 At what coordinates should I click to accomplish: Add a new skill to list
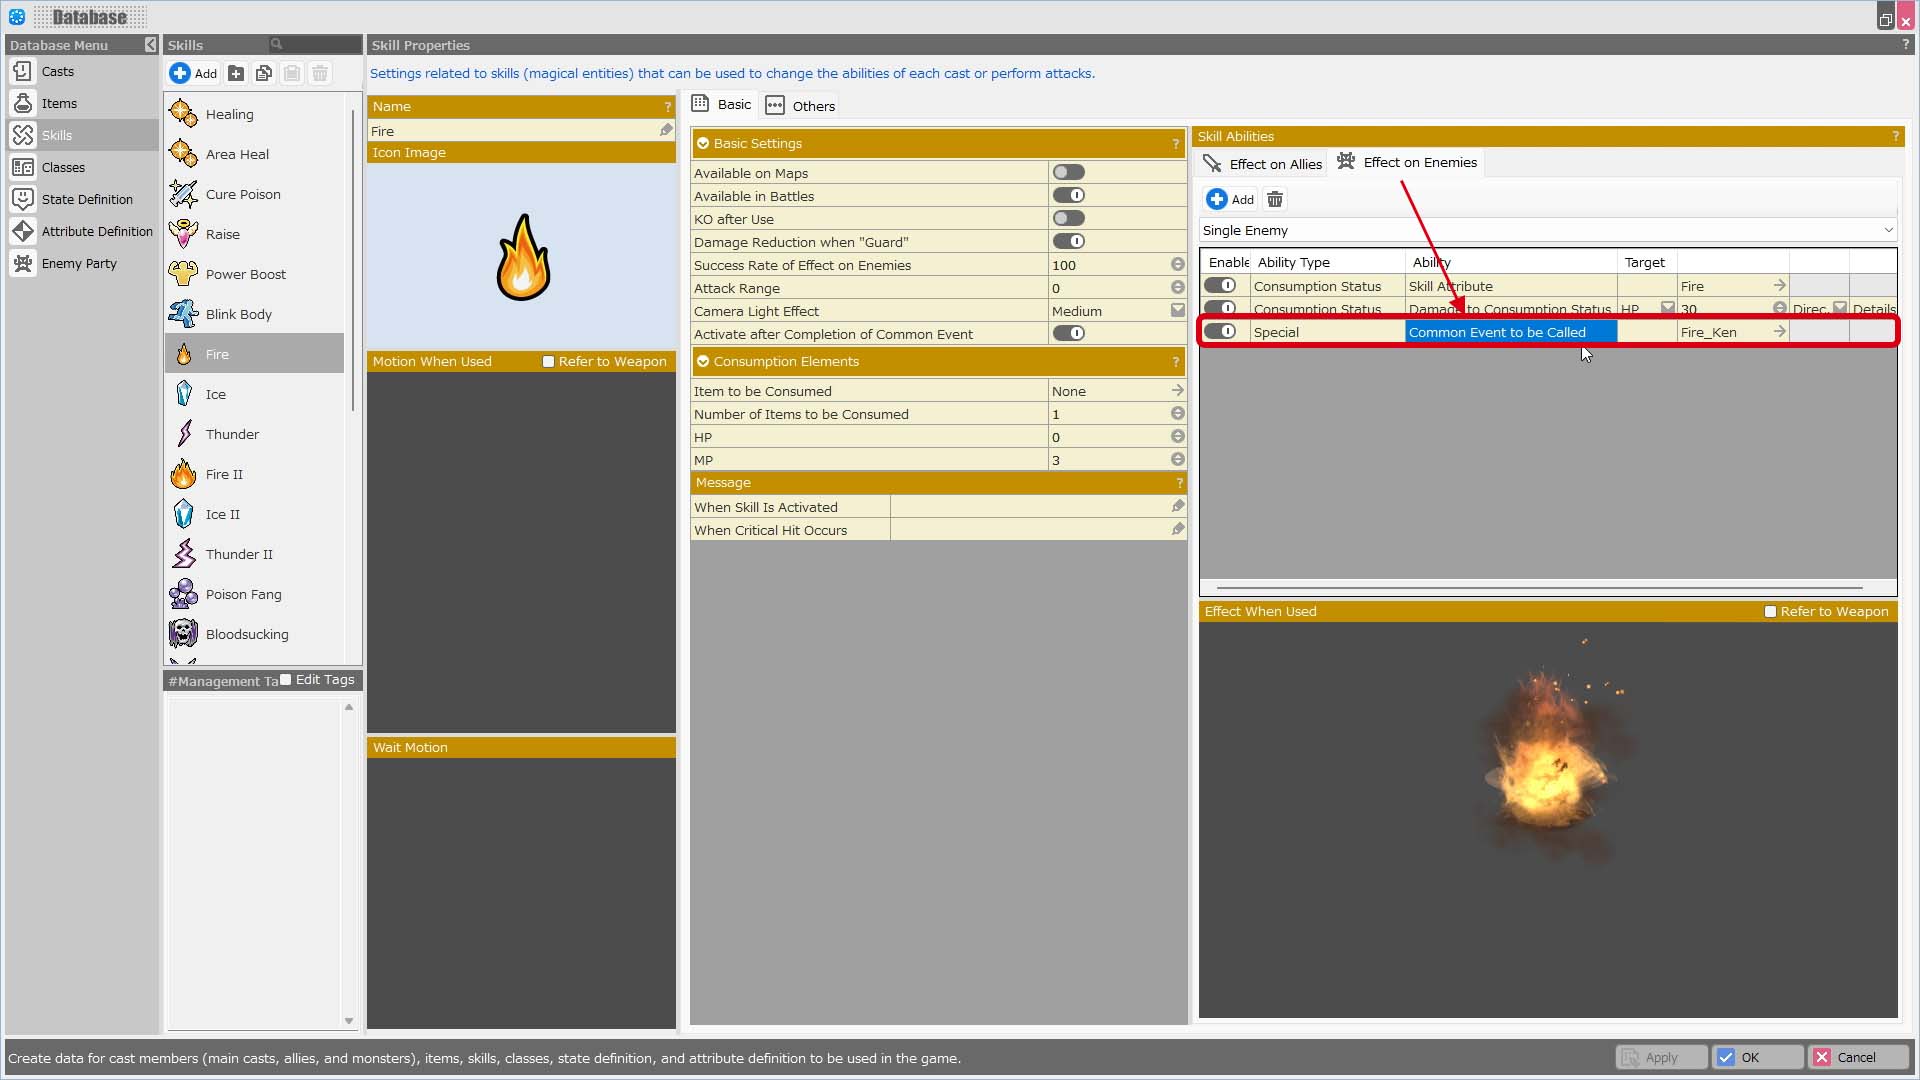pos(194,73)
